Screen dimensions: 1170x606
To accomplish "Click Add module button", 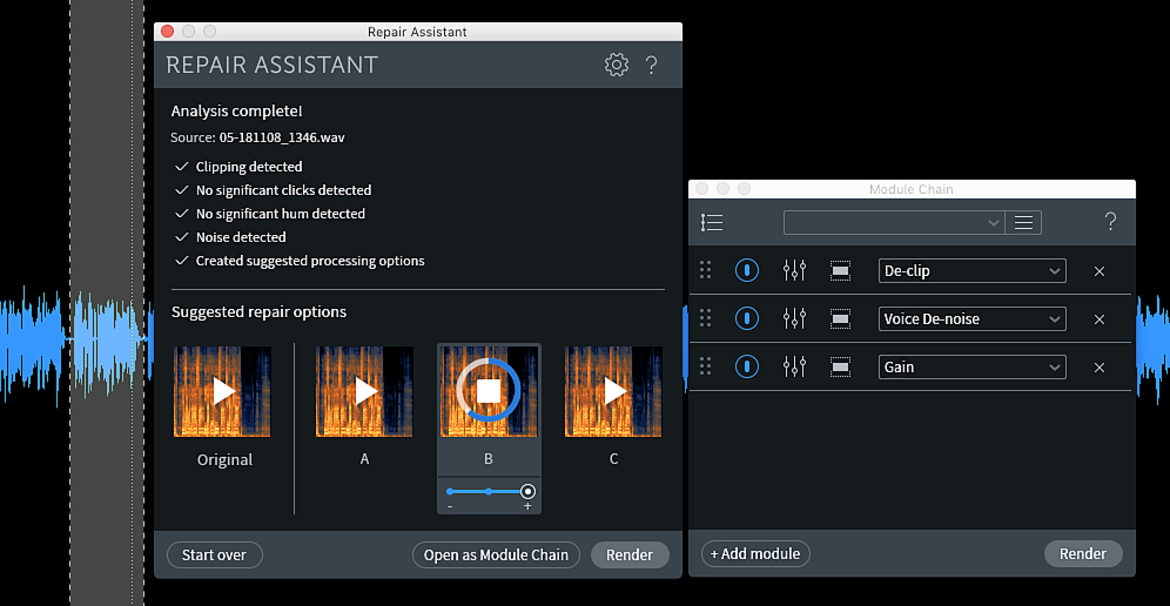I will point(755,554).
